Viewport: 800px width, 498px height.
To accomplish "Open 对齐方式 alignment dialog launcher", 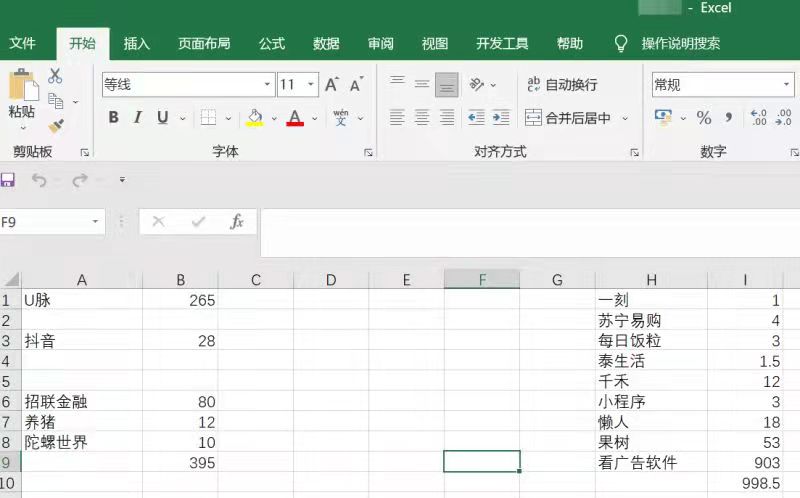I will (635, 153).
